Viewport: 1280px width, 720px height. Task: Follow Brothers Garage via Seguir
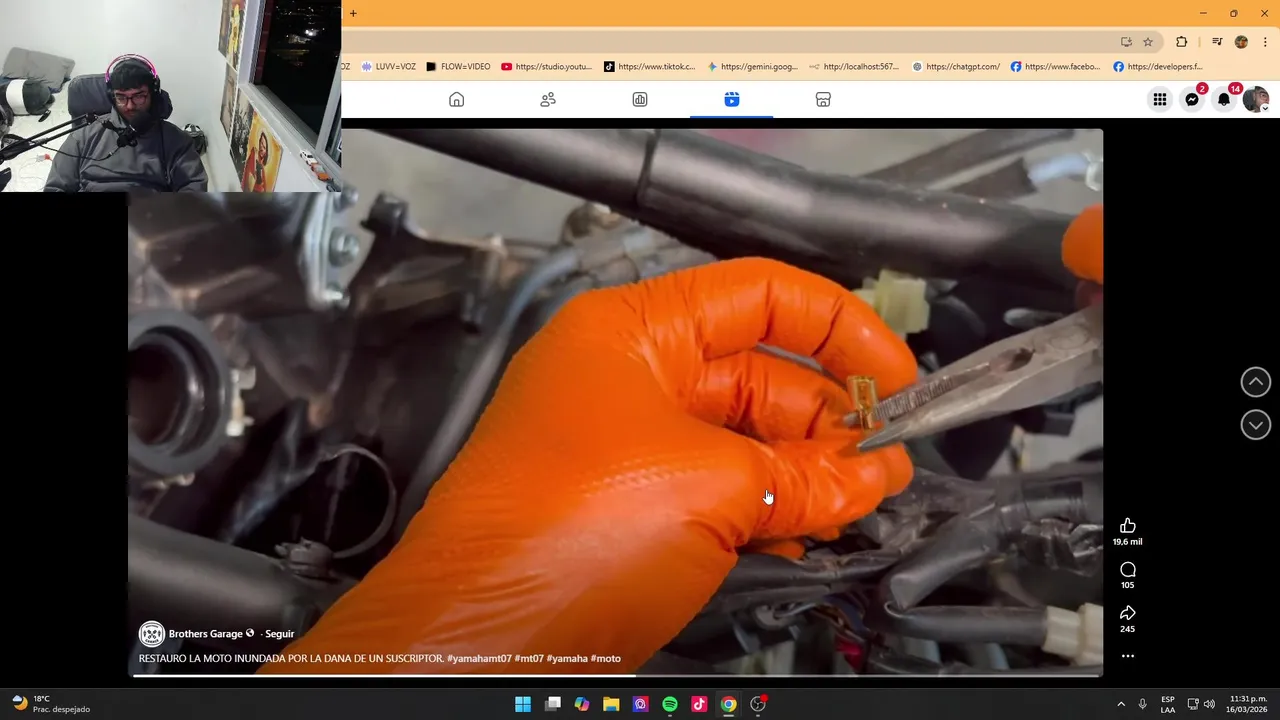279,634
